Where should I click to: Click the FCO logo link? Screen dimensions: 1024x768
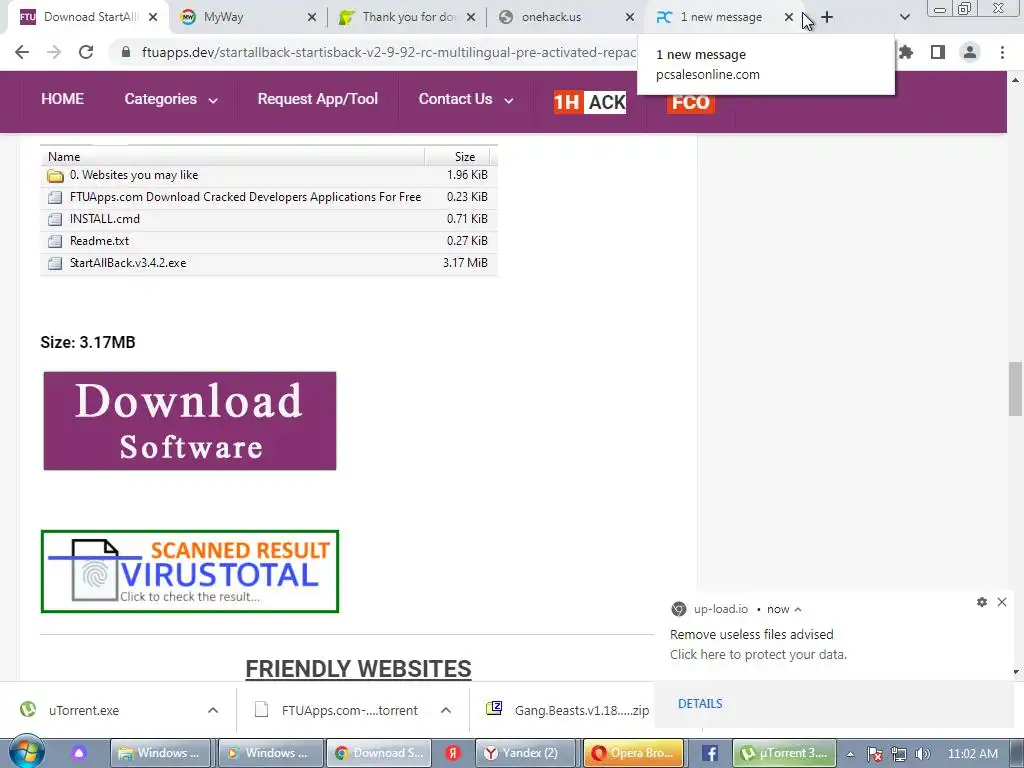tap(690, 103)
